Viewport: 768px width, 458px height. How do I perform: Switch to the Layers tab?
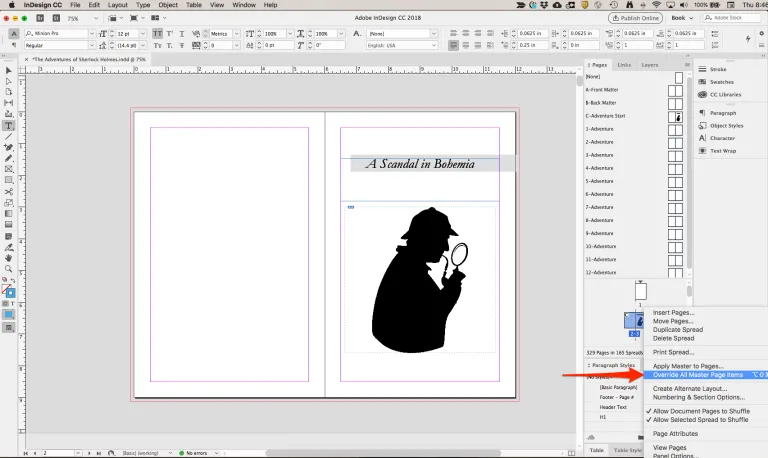coord(650,65)
